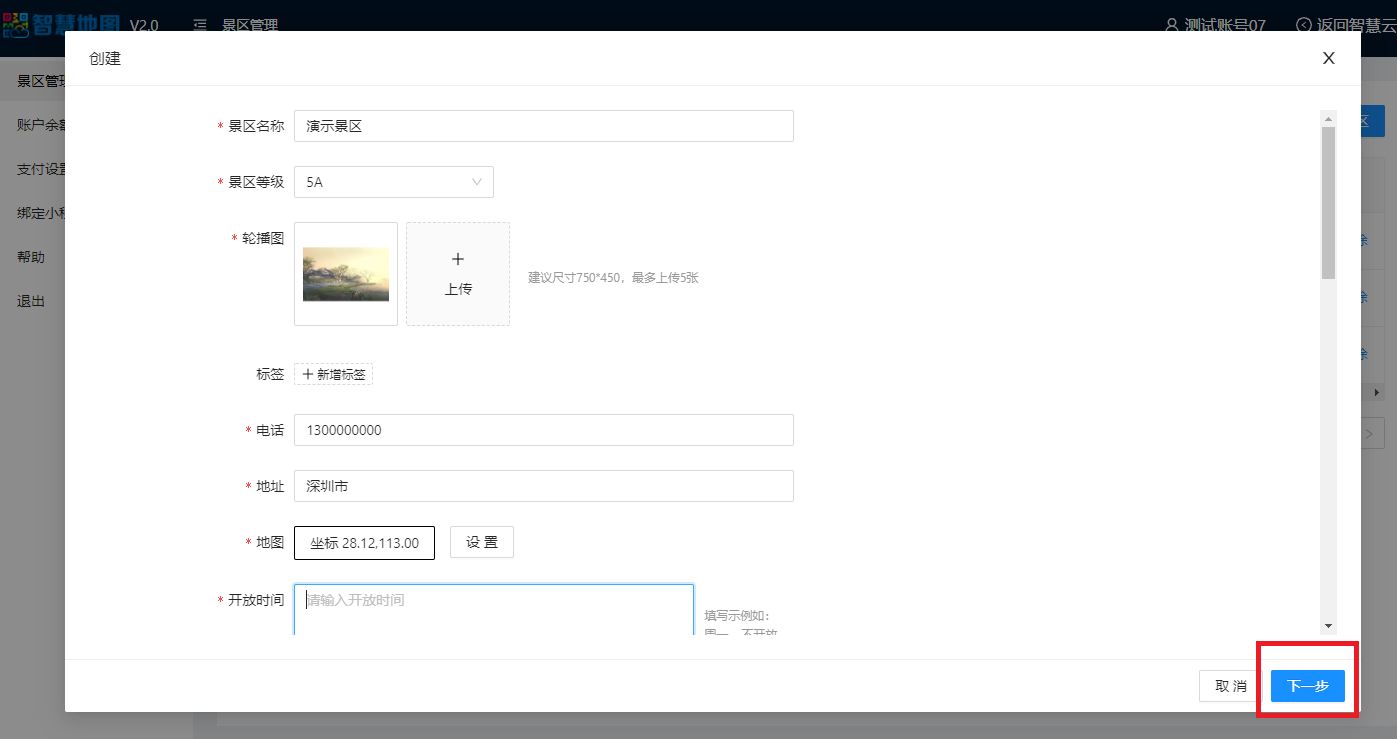Toggle the sidebar collapse menu icon
Viewport: 1397px width, 739px height.
point(200,25)
